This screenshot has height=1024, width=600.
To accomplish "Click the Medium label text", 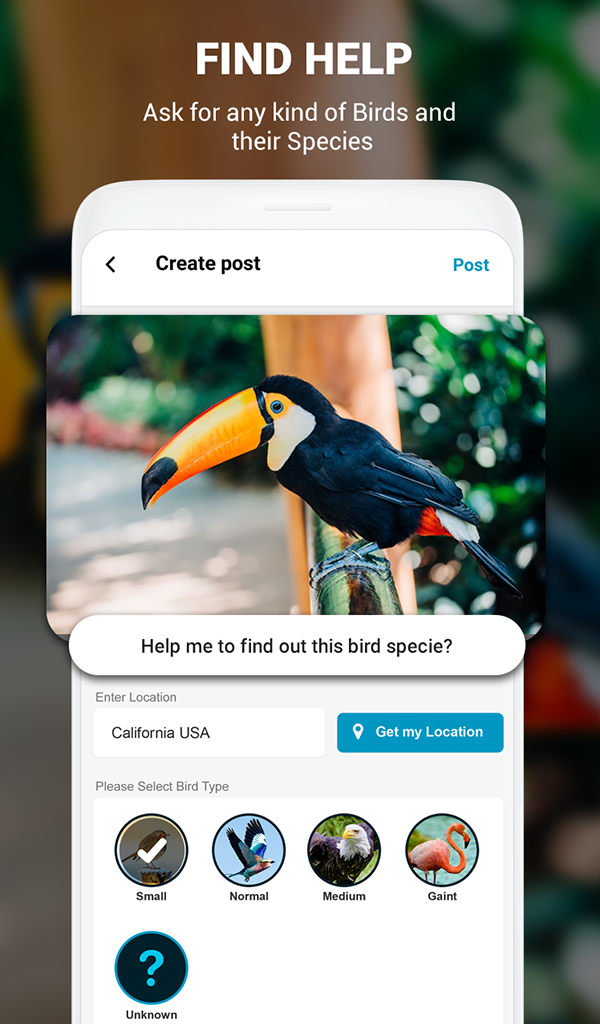I will tap(344, 896).
